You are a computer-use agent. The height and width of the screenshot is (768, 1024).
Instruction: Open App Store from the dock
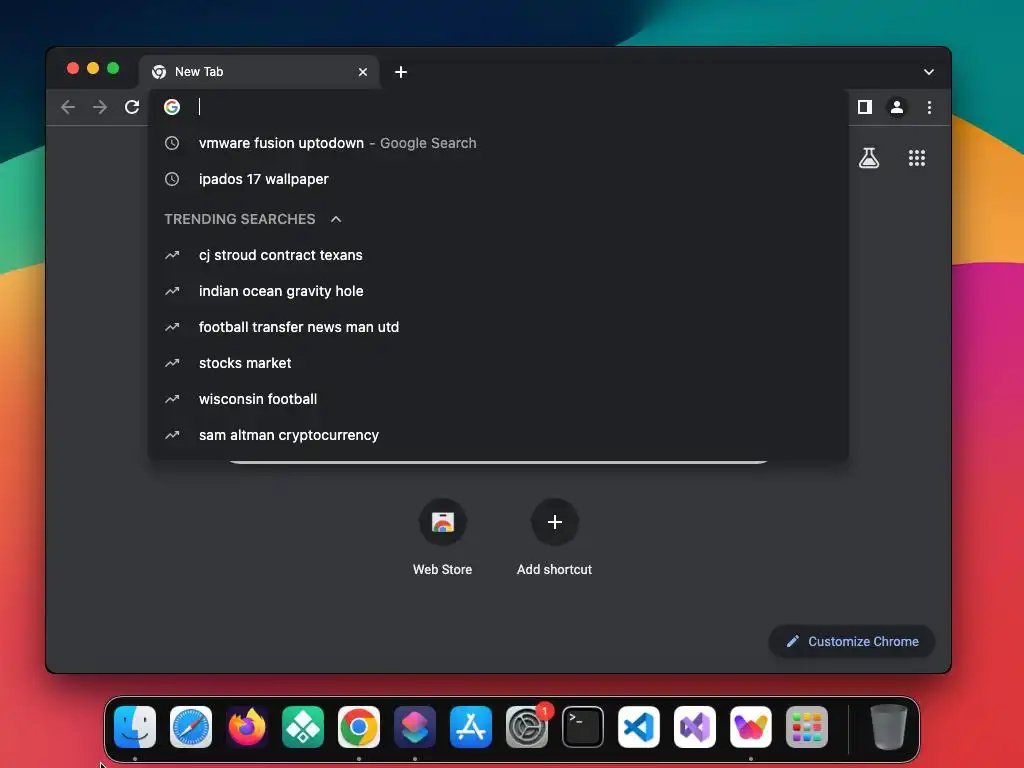pos(471,727)
